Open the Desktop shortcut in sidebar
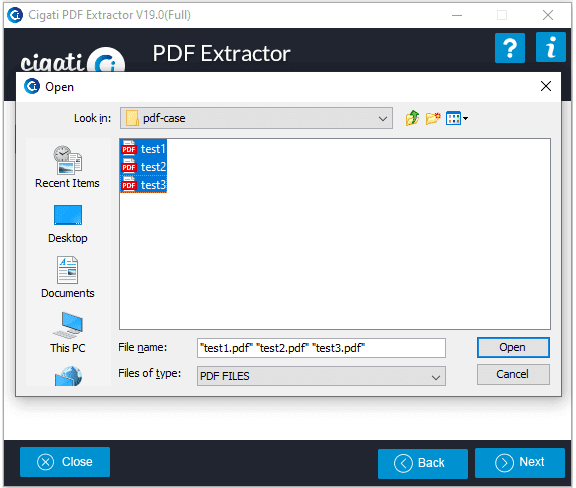Image resolution: width=576 pixels, height=488 pixels. (68, 224)
